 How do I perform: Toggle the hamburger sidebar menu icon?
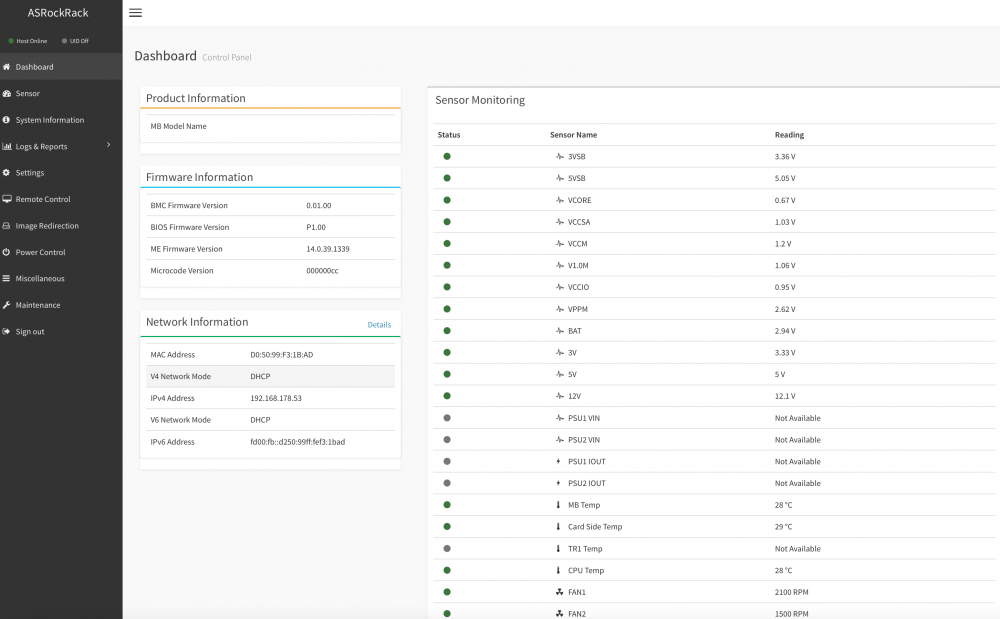(135, 13)
